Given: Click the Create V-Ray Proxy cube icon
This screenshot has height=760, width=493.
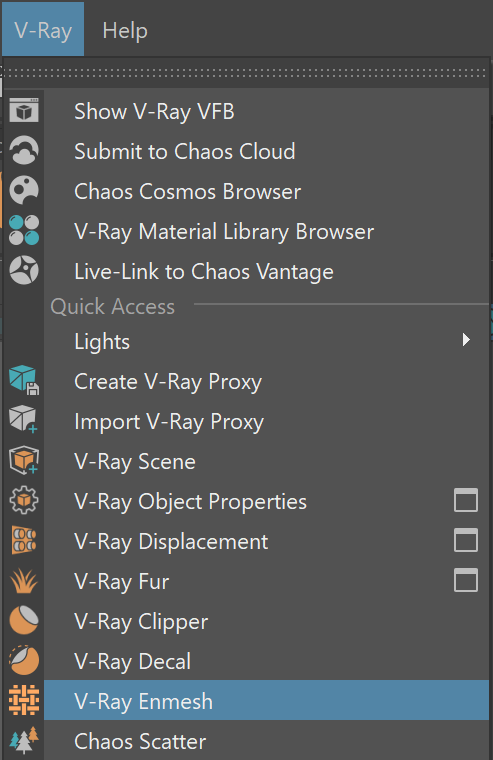Looking at the screenshot, I should (24, 380).
